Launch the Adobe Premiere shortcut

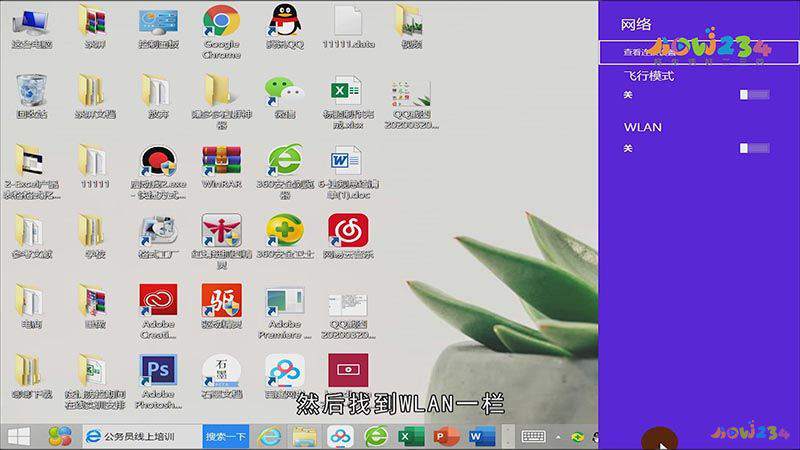pos(285,302)
